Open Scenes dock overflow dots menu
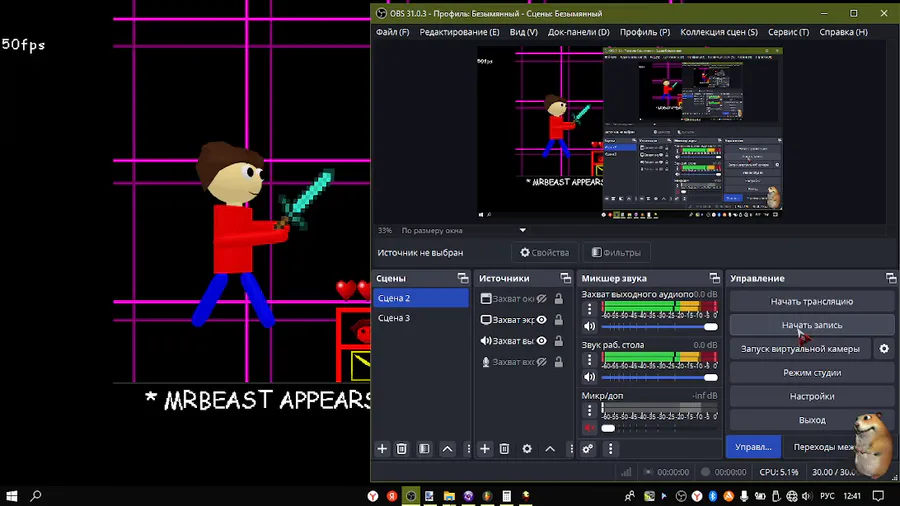900x506 pixels. click(x=468, y=449)
